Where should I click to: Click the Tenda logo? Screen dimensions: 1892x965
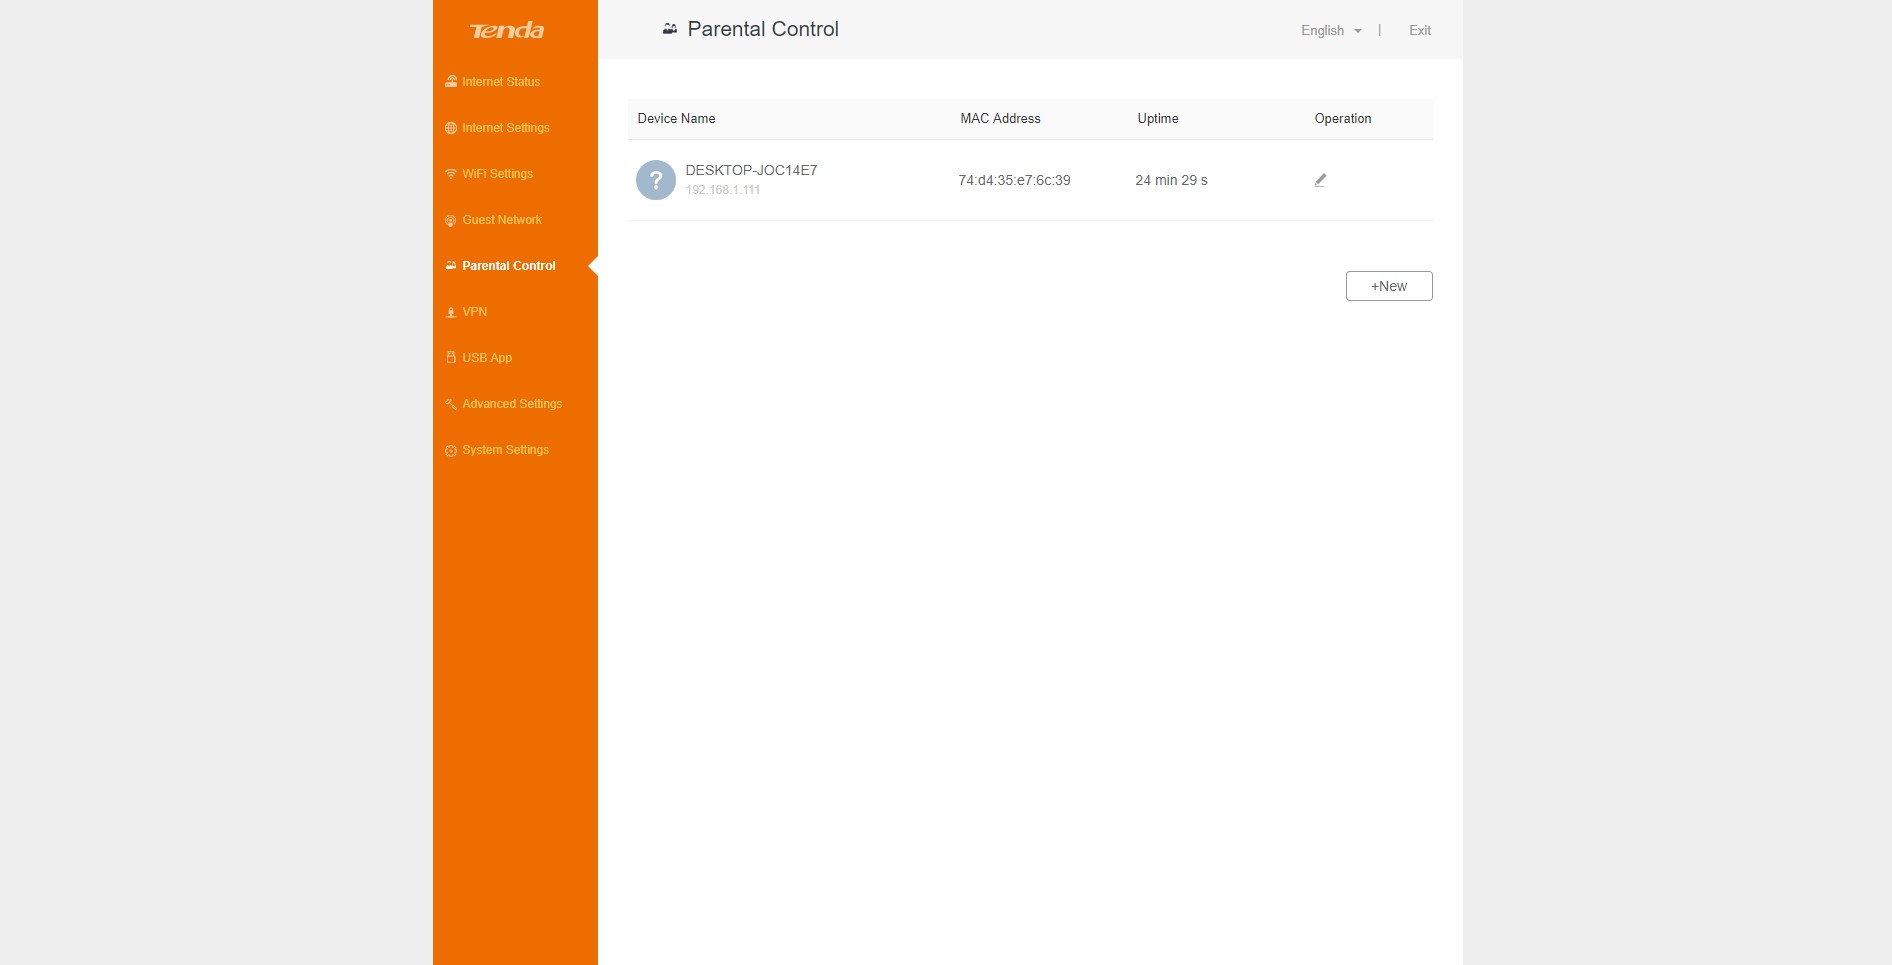click(507, 31)
